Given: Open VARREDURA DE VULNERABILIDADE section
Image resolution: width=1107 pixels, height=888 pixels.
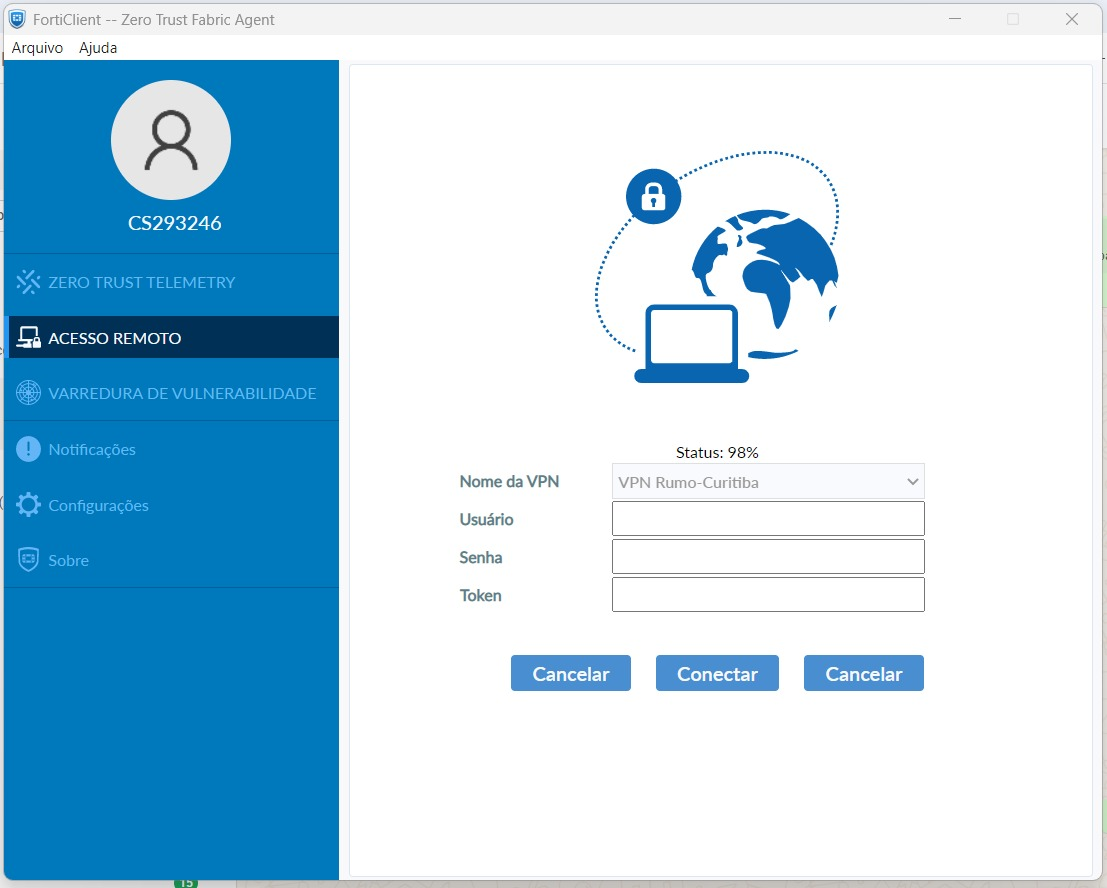Looking at the screenshot, I should click(172, 393).
